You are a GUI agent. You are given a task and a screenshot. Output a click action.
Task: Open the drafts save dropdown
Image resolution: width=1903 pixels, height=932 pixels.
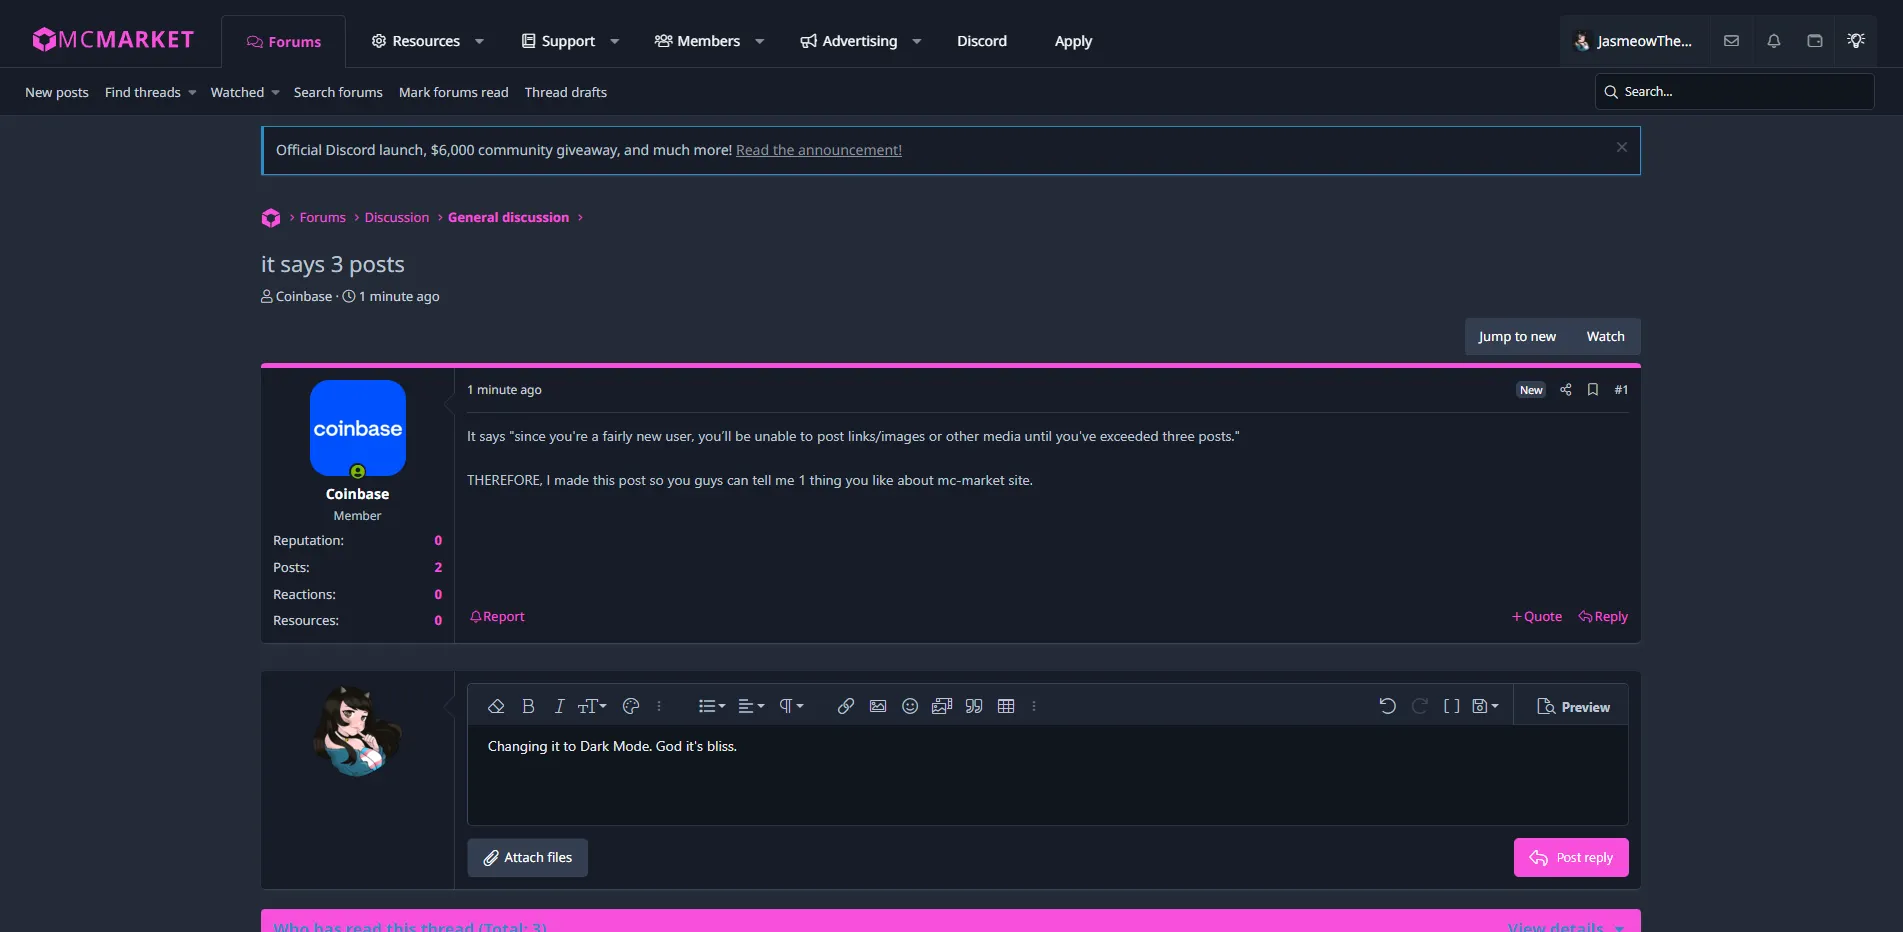coord(1485,706)
